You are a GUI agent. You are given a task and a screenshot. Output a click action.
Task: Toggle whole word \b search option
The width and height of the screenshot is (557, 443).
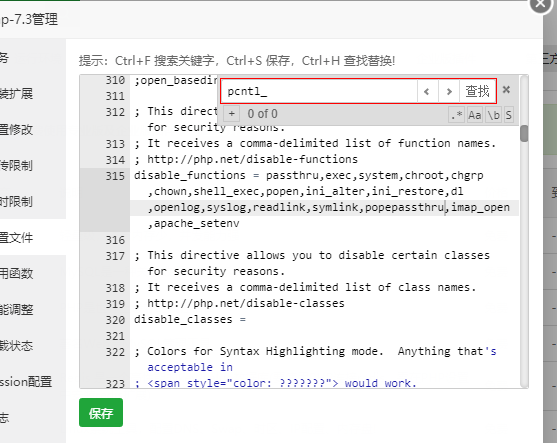[493, 115]
